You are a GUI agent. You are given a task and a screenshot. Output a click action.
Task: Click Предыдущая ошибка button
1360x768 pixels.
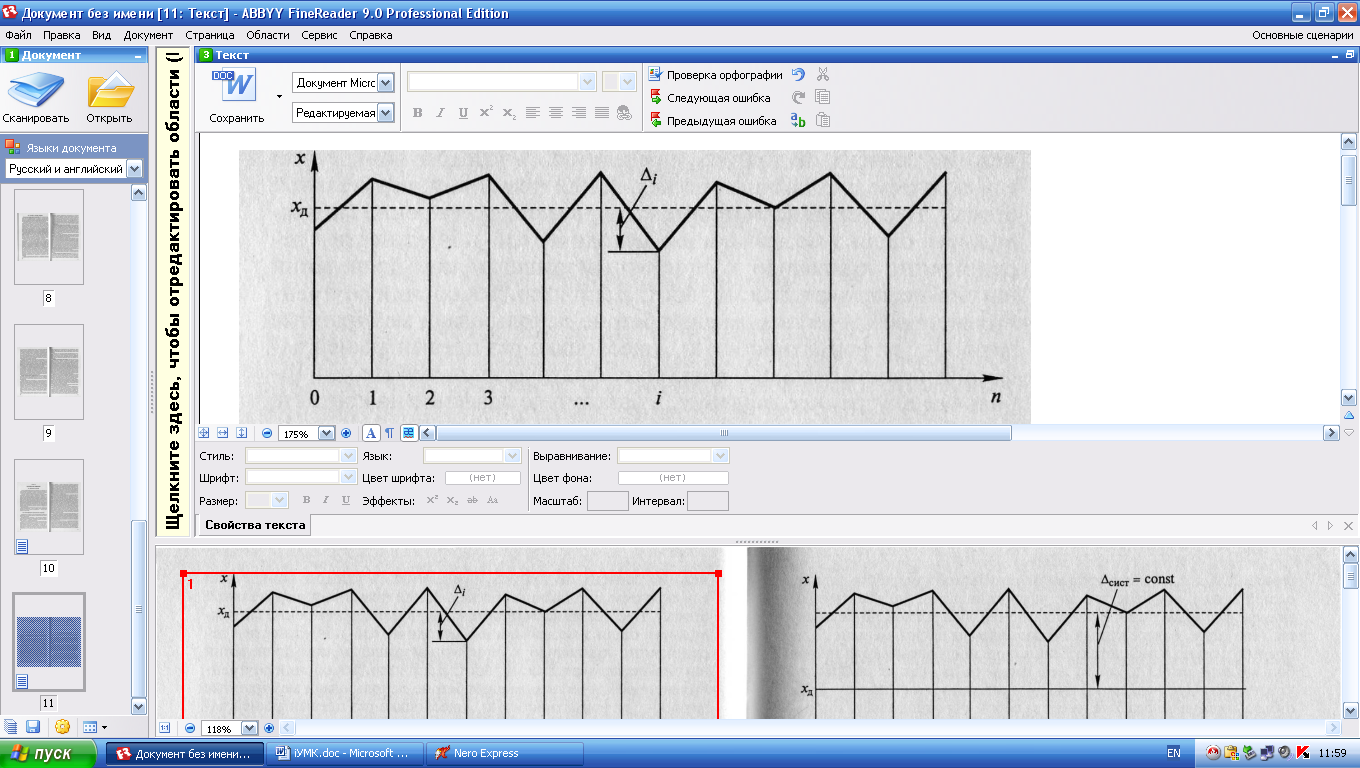click(x=713, y=121)
